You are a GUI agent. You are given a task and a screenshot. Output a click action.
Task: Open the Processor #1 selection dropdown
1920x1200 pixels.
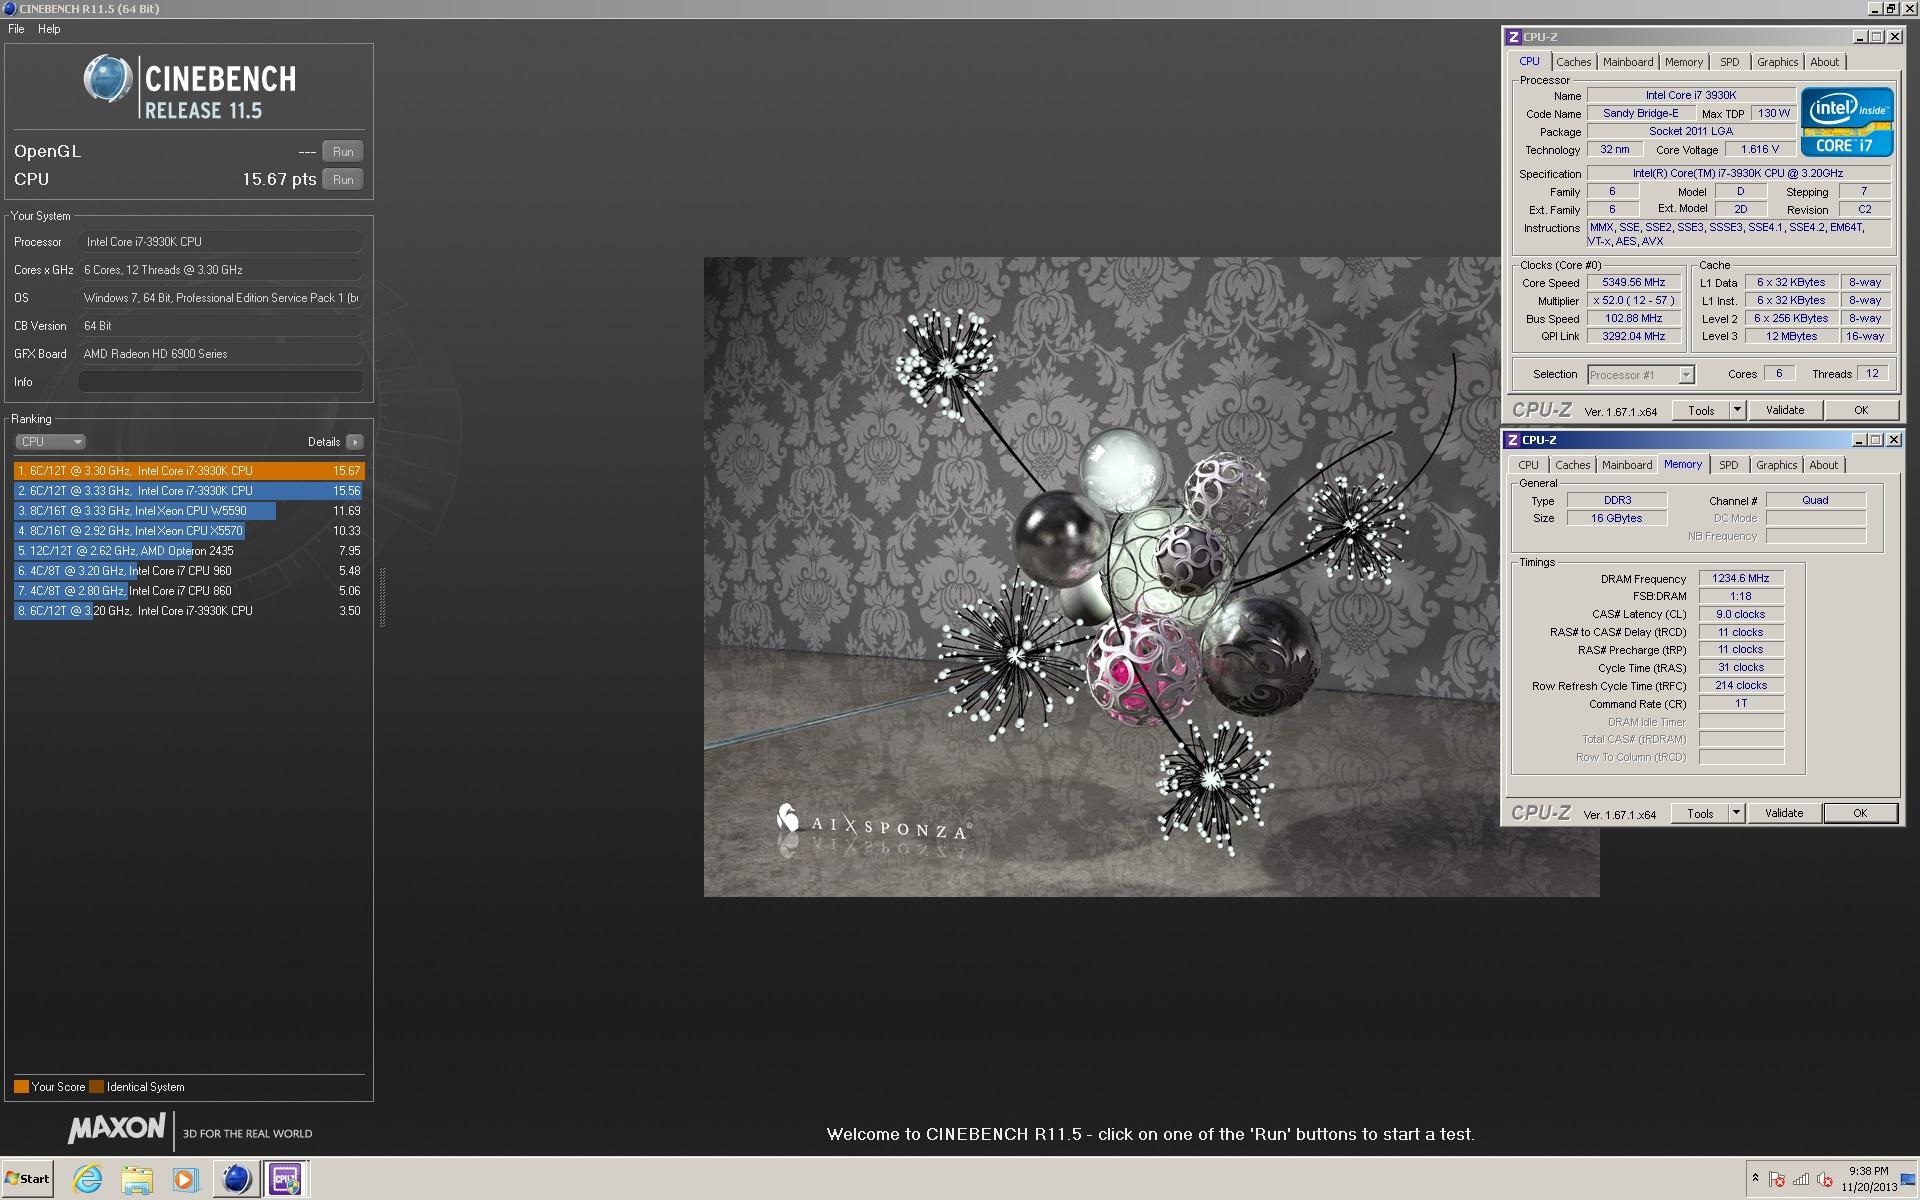(1641, 375)
